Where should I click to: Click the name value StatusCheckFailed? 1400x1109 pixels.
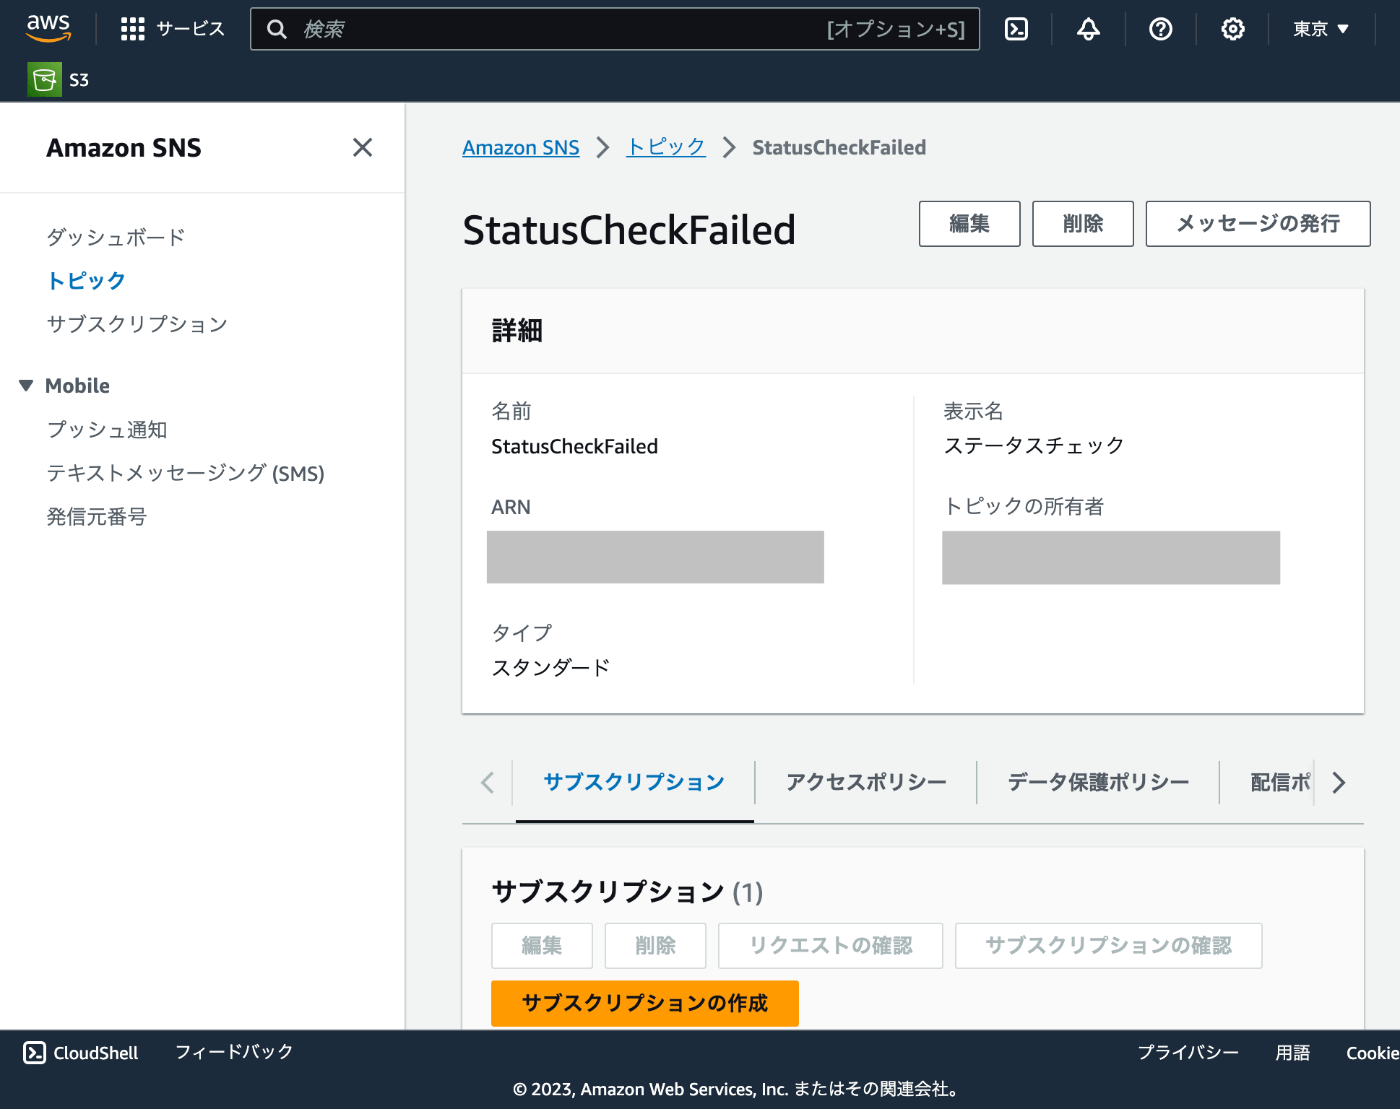pyautogui.click(x=575, y=447)
